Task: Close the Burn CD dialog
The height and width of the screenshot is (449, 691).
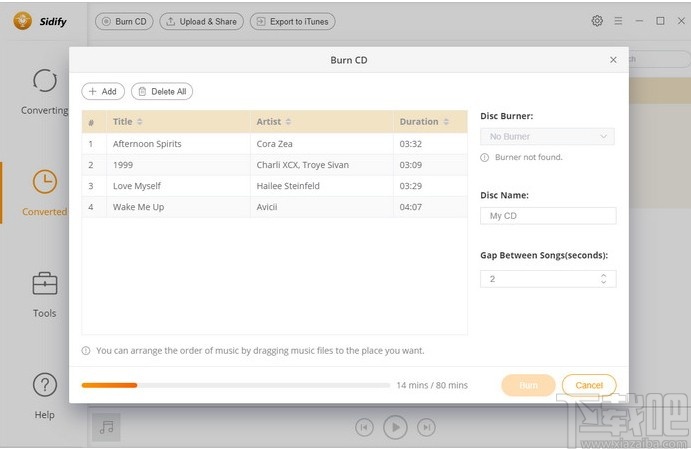Action: coord(613,60)
